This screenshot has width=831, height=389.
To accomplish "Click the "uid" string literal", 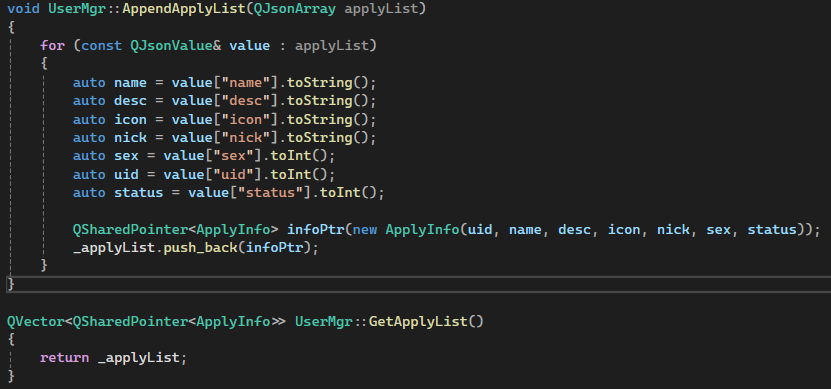I will tap(233, 174).
